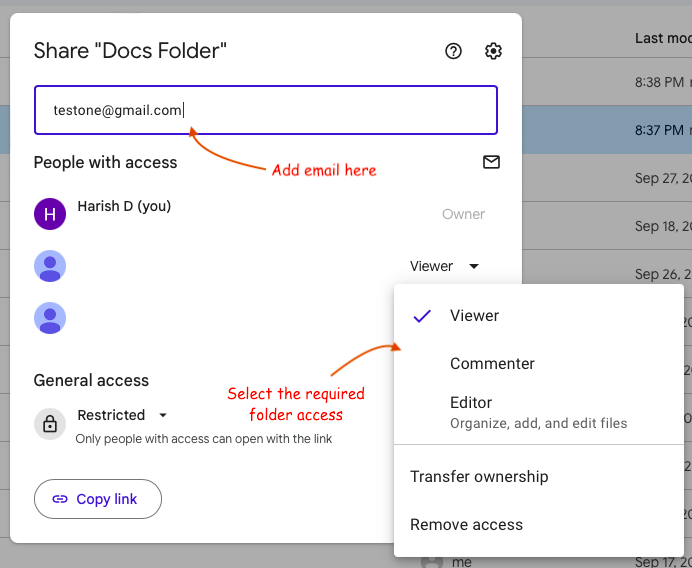Click the Harish D avatar icon
692x568 pixels.
[50, 214]
